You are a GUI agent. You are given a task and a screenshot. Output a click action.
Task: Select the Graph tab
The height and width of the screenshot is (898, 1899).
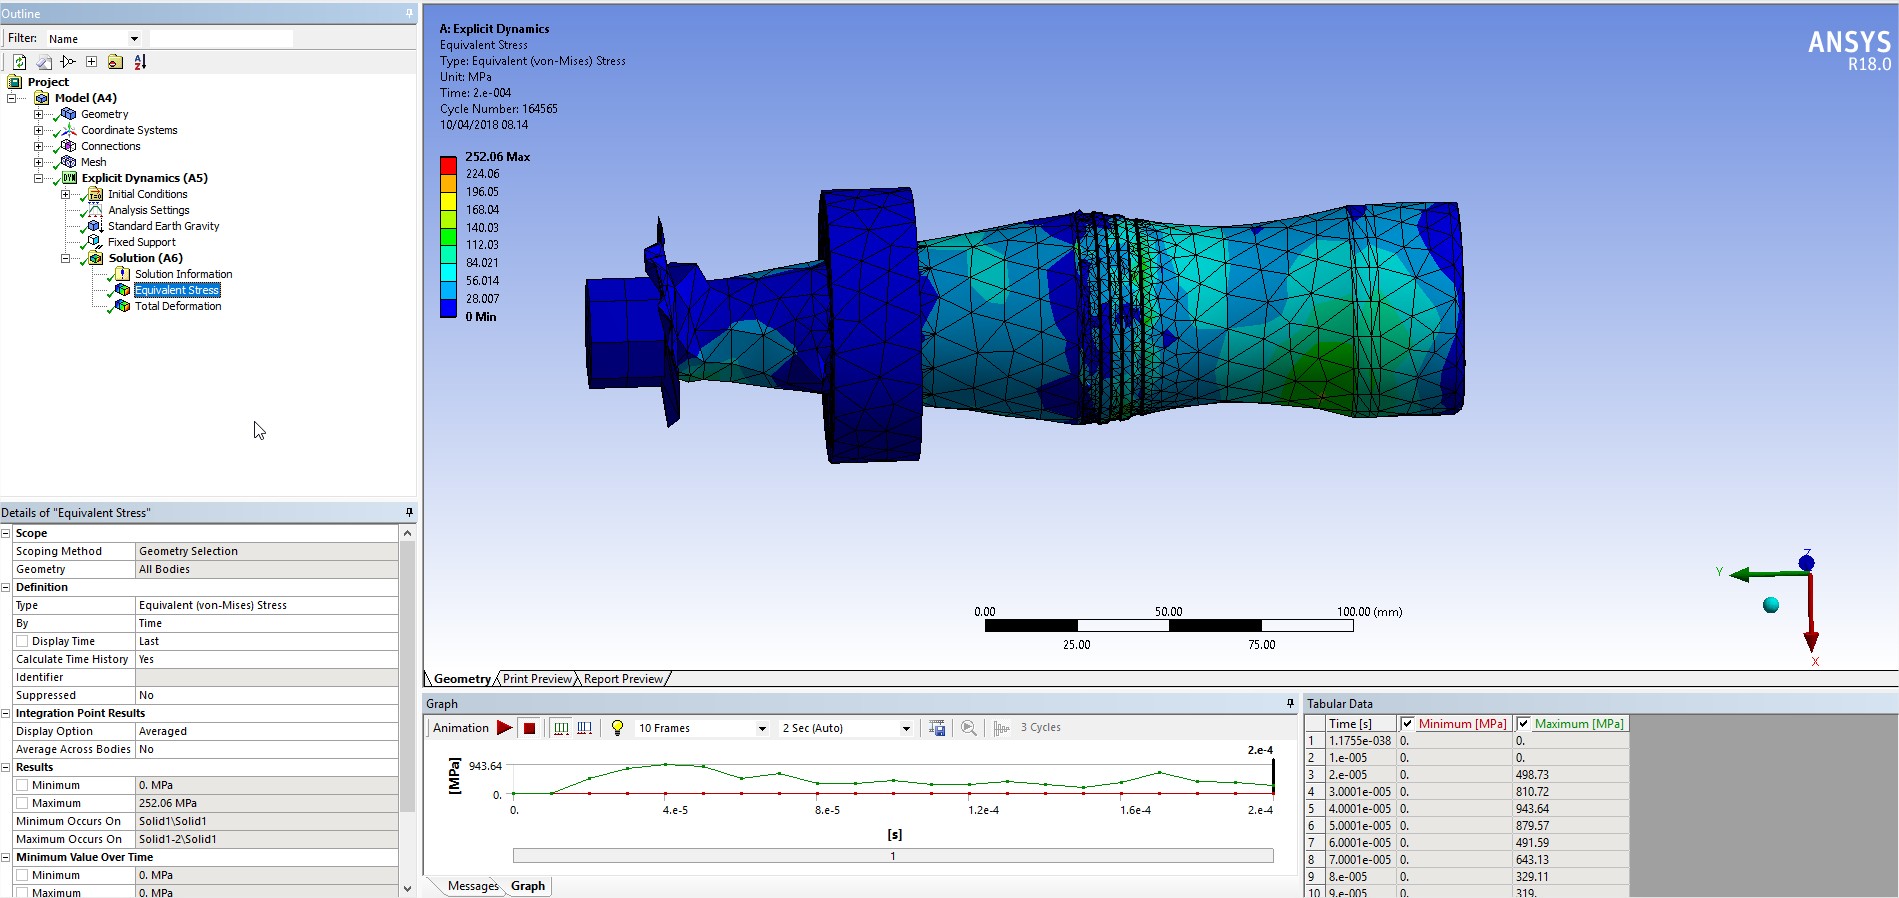(528, 886)
